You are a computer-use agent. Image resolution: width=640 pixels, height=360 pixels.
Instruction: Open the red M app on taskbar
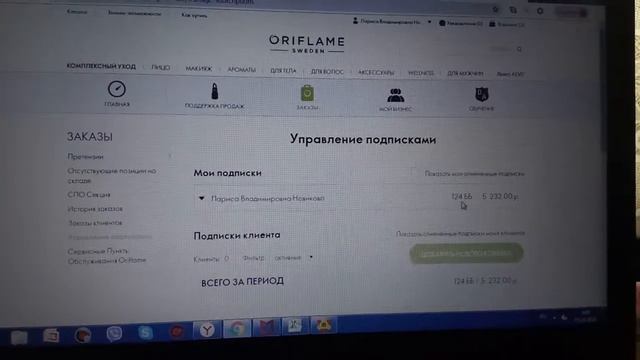point(266,327)
